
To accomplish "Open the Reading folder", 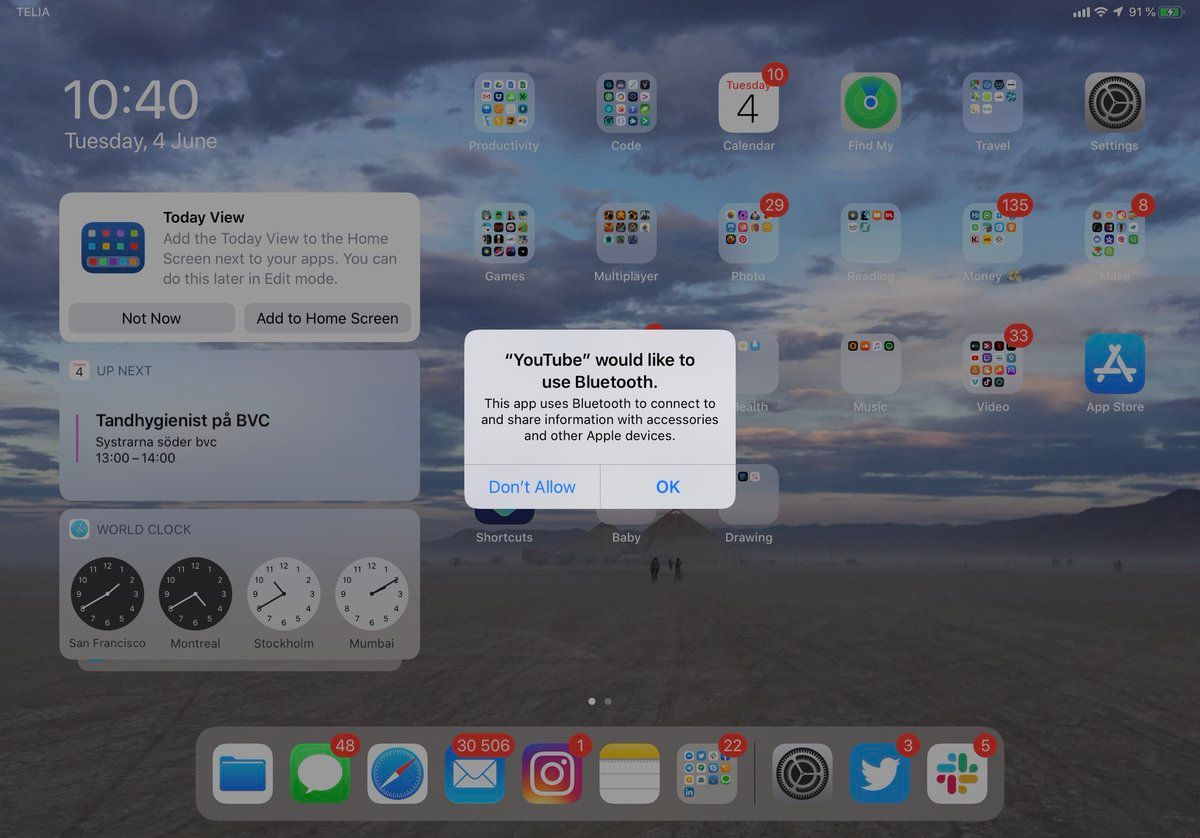I will click(871, 234).
